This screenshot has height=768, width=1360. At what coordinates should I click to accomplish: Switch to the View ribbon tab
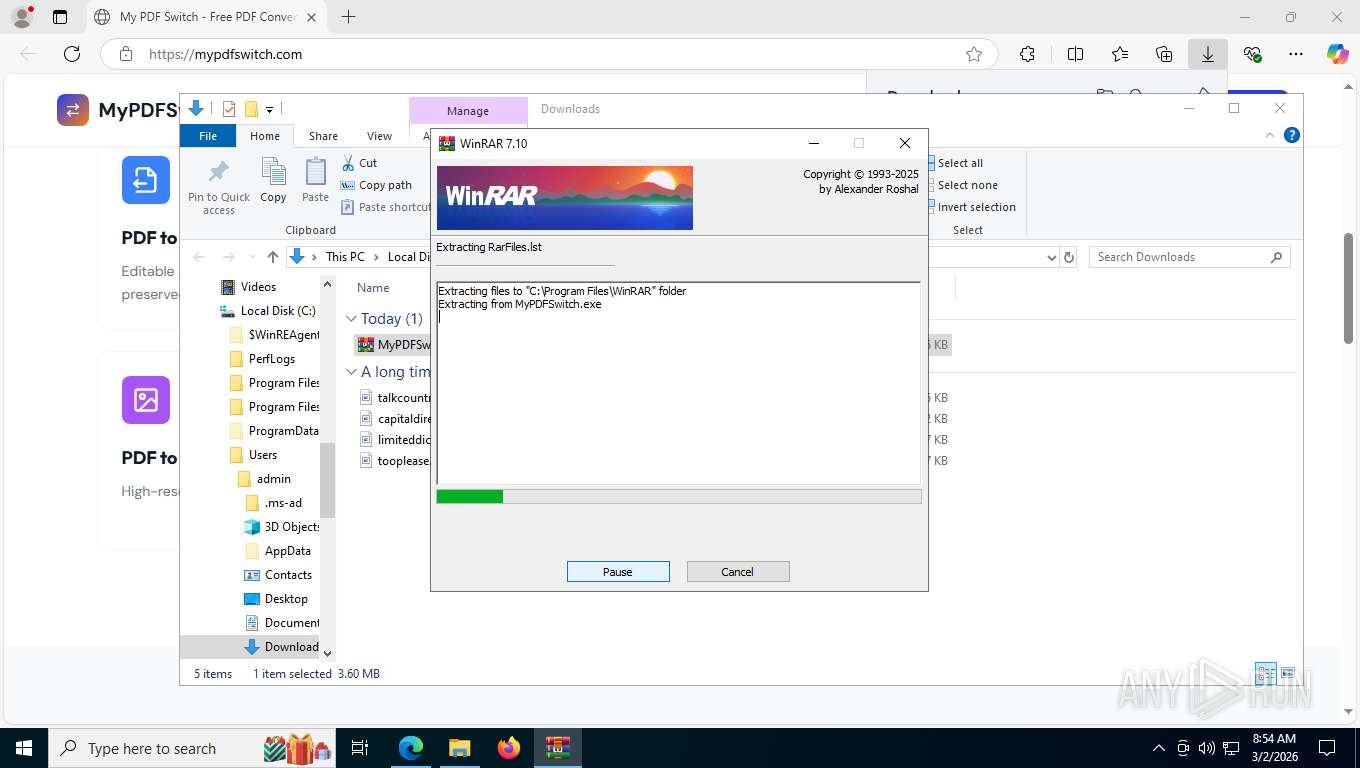click(x=380, y=136)
